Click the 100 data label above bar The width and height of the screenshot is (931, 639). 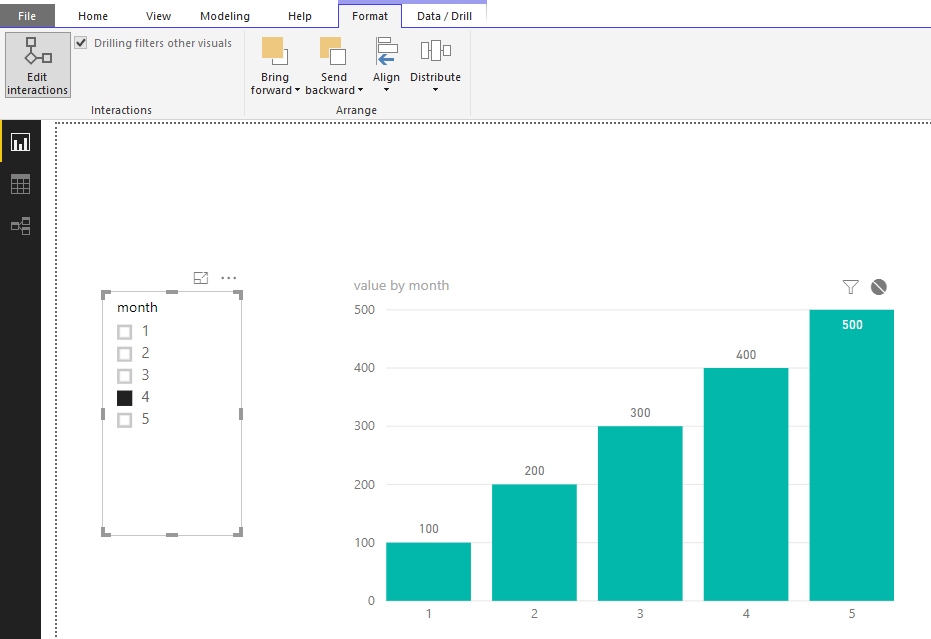coord(429,529)
